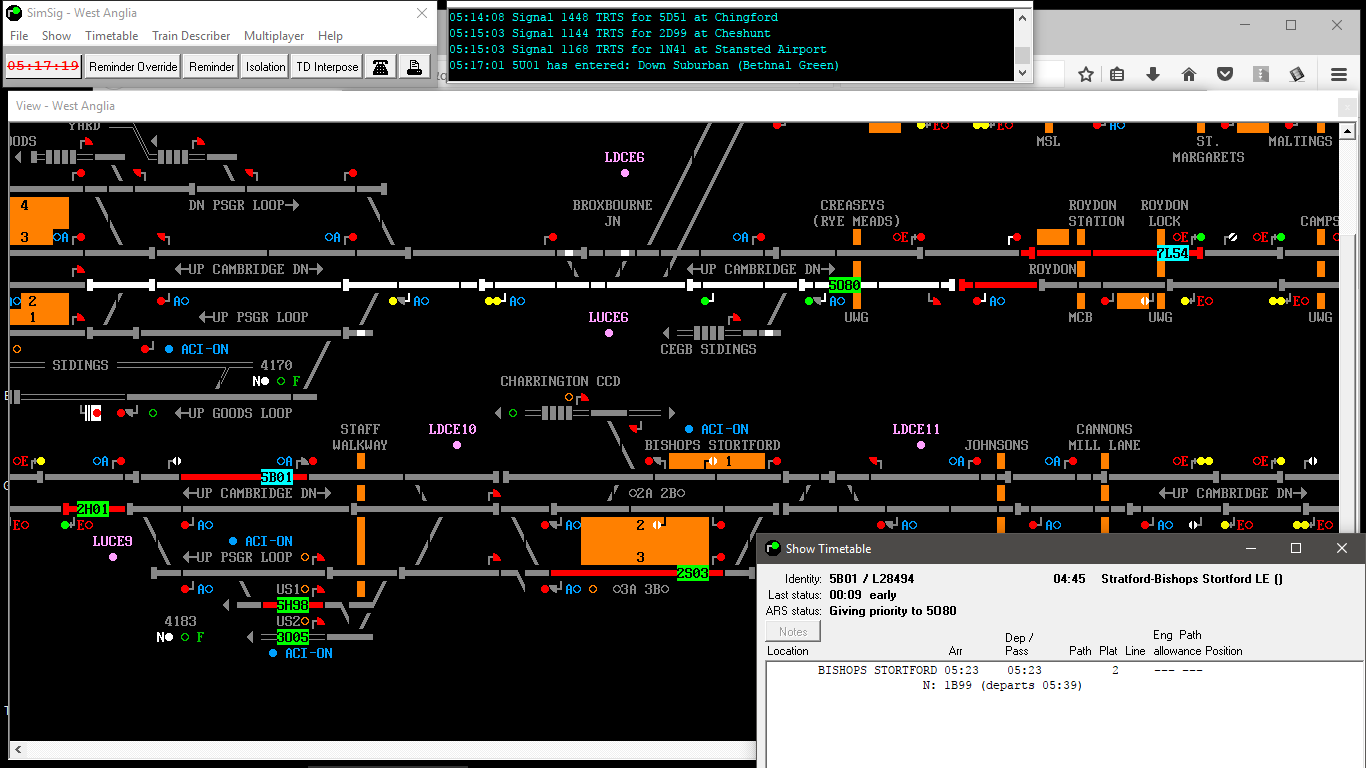
Task: Click the message log vertical scrollbar thumb
Action: (x=1022, y=55)
